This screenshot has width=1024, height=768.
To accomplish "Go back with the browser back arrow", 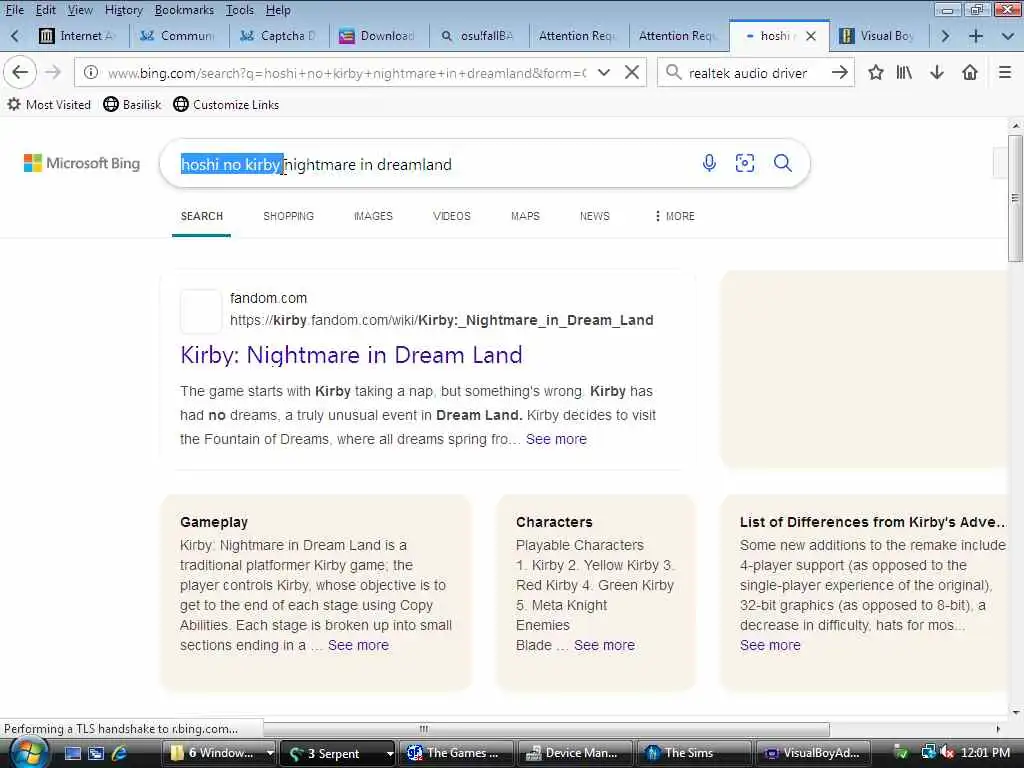I will [20, 72].
